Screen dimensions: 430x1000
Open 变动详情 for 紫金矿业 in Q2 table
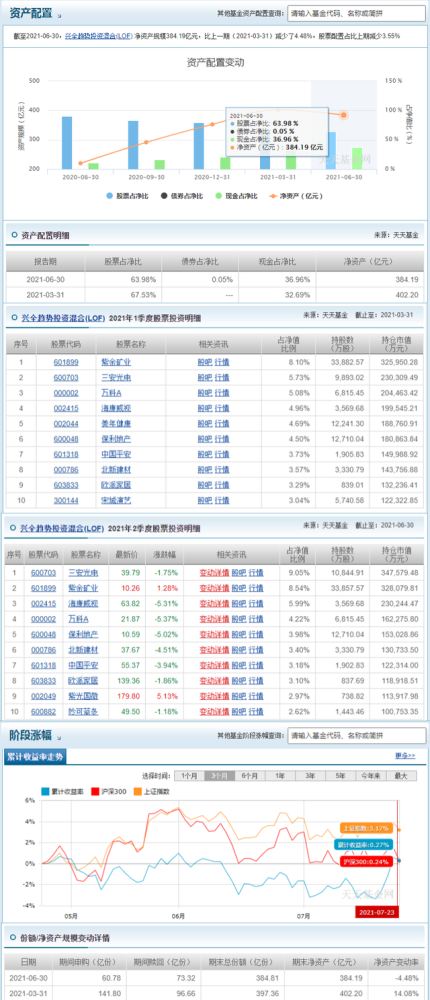coord(214,588)
